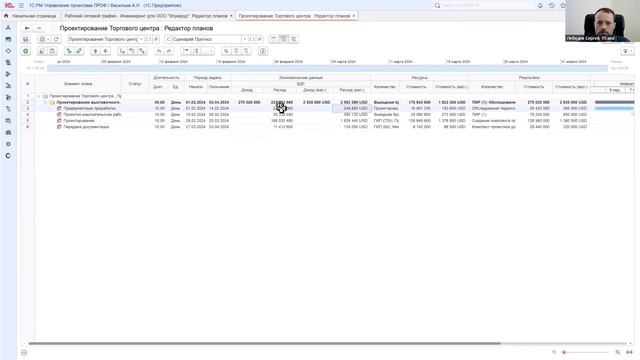Screen dimensions: 640x360
Task: Close the 'Рабочий сетевой график' tab
Action: click(x=231, y=16)
